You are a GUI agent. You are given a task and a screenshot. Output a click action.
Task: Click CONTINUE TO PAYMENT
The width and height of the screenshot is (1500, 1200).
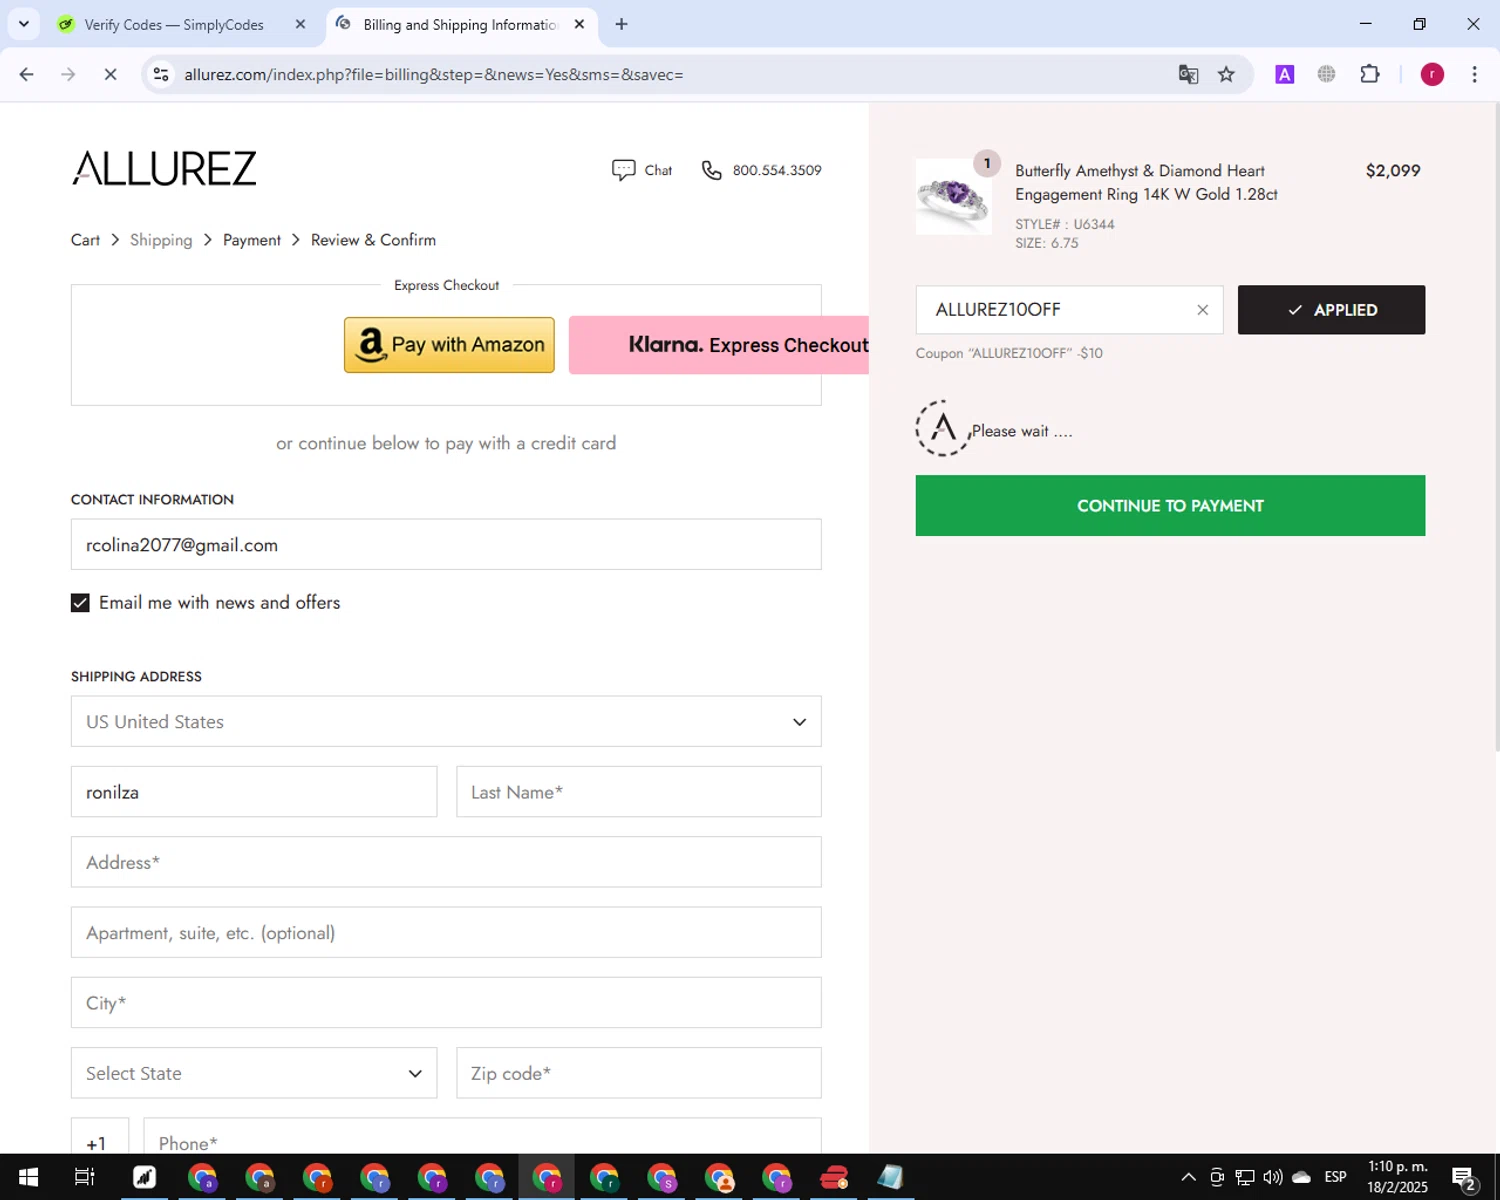pos(1170,506)
